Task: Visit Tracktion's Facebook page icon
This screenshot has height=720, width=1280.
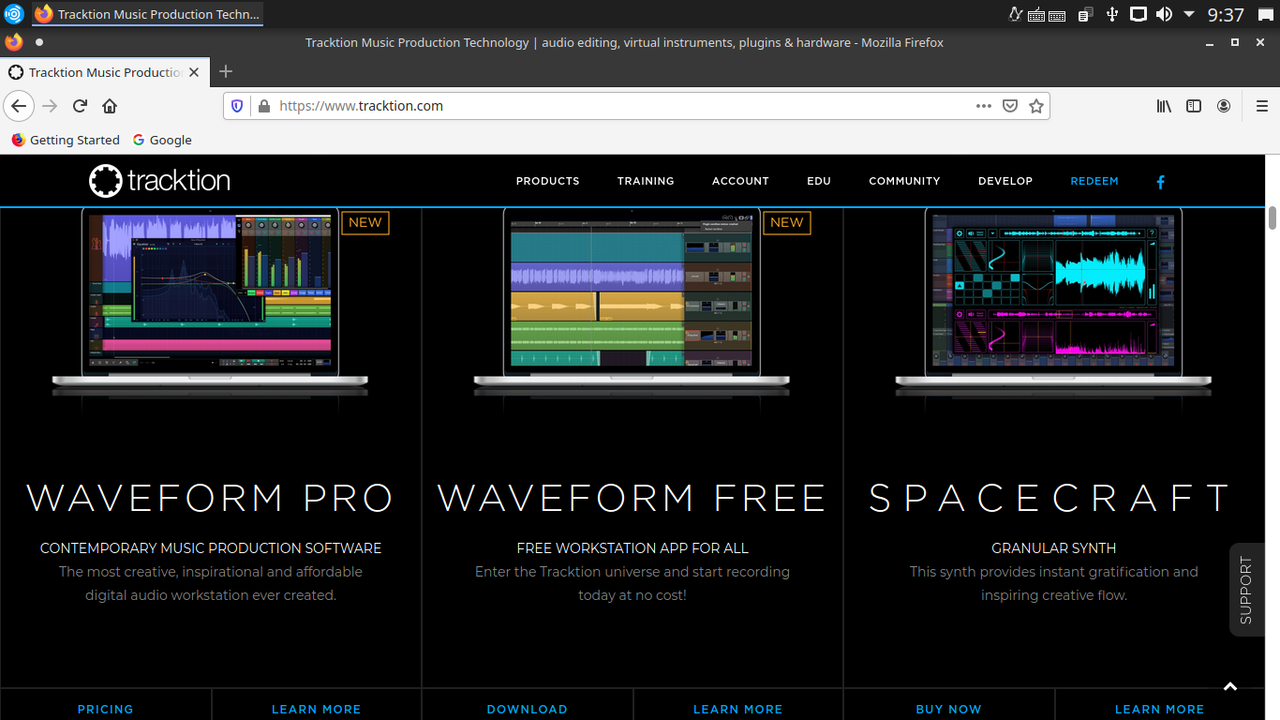Action: (1160, 182)
